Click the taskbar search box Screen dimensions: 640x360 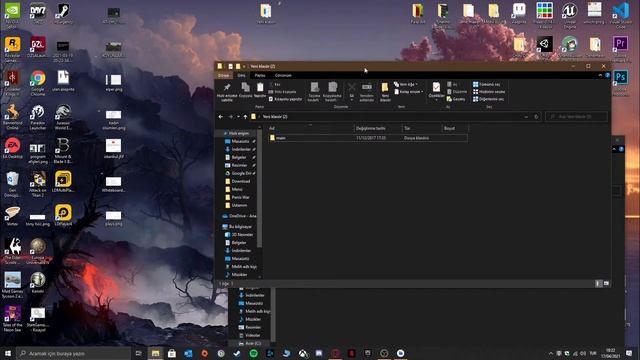pyautogui.click(x=73, y=353)
